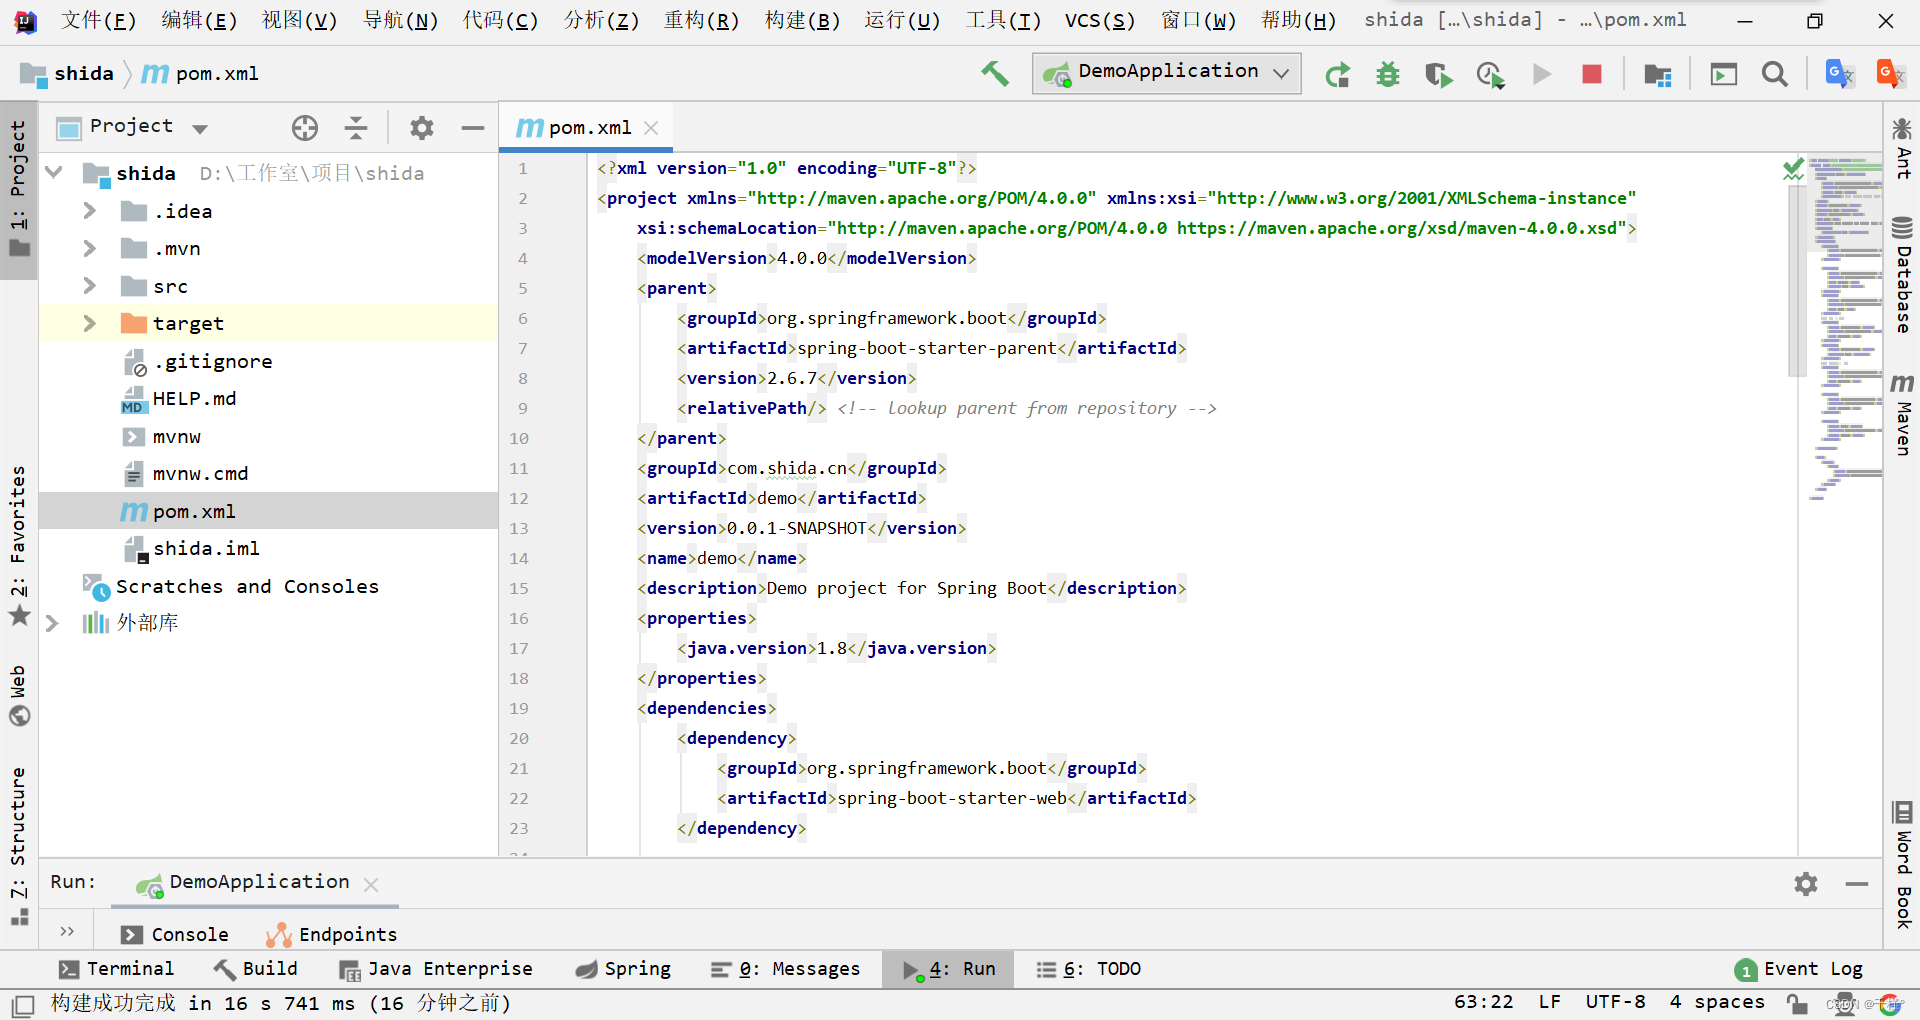Open the 文件(F) menu
The image size is (1920, 1020).
pos(98,20)
